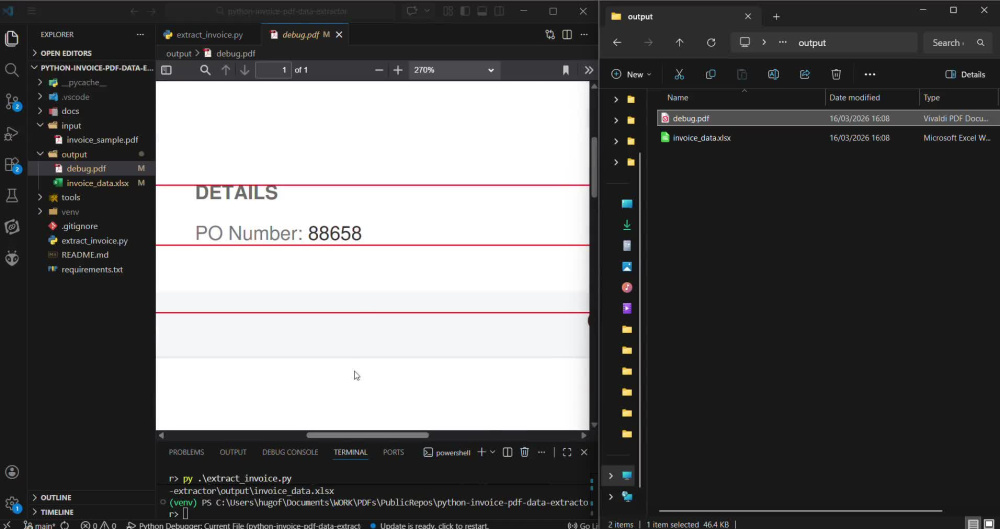The width and height of the screenshot is (1000, 529).
Task: Switch to the Debug Console tab
Action: pos(290,452)
